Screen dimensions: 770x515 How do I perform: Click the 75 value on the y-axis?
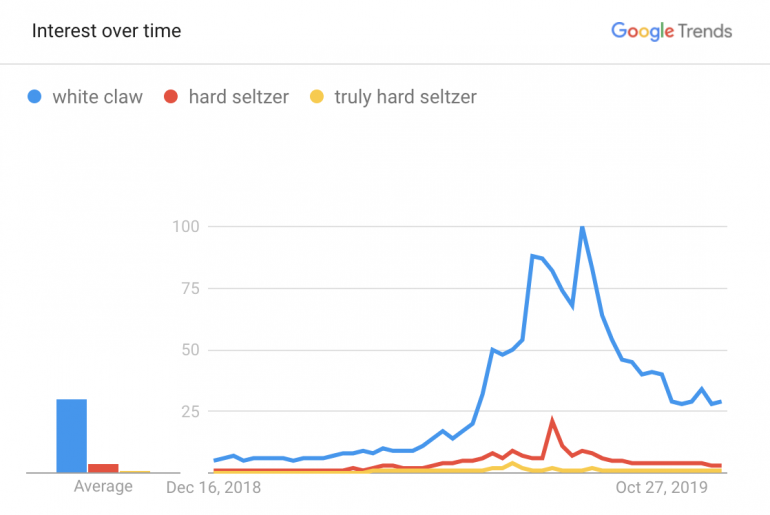point(189,289)
